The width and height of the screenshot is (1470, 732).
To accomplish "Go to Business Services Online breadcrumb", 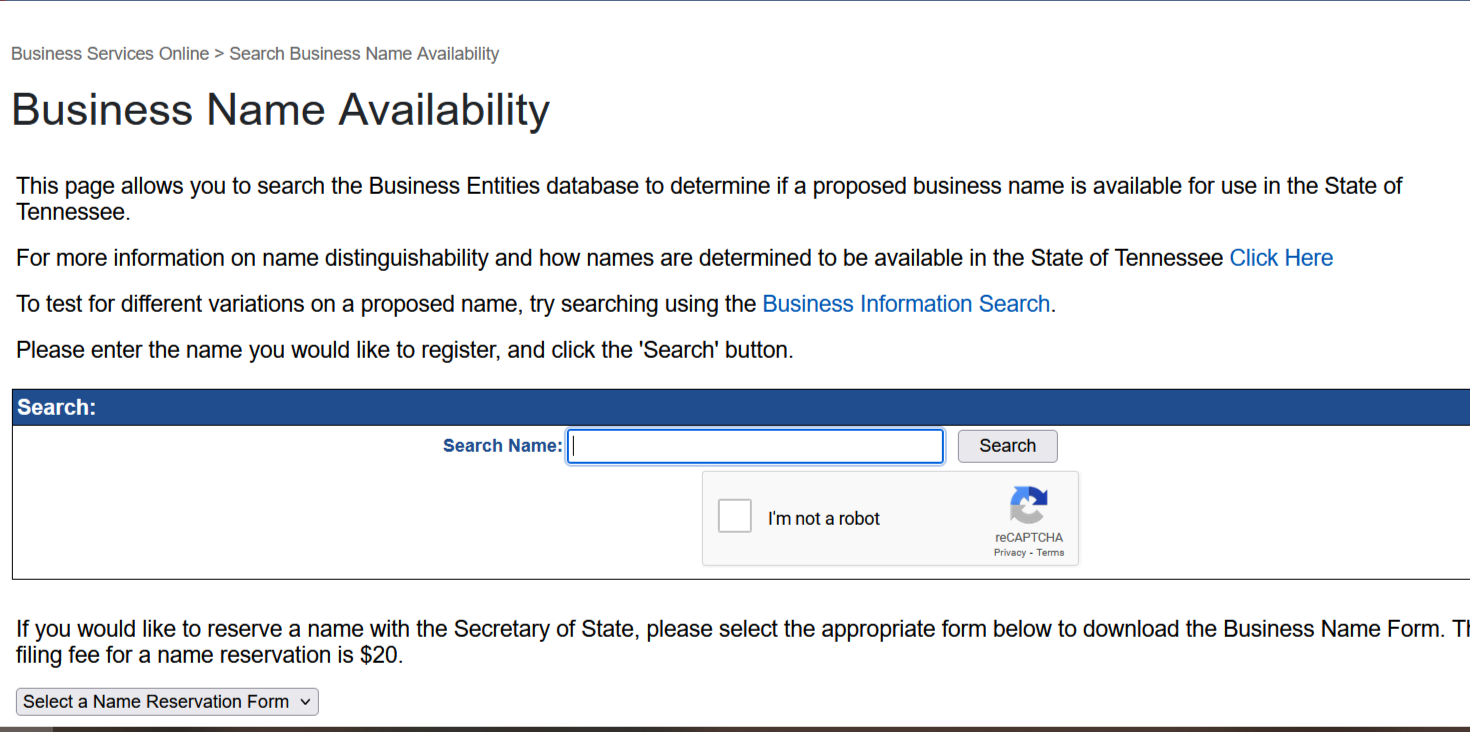I will (x=110, y=54).
